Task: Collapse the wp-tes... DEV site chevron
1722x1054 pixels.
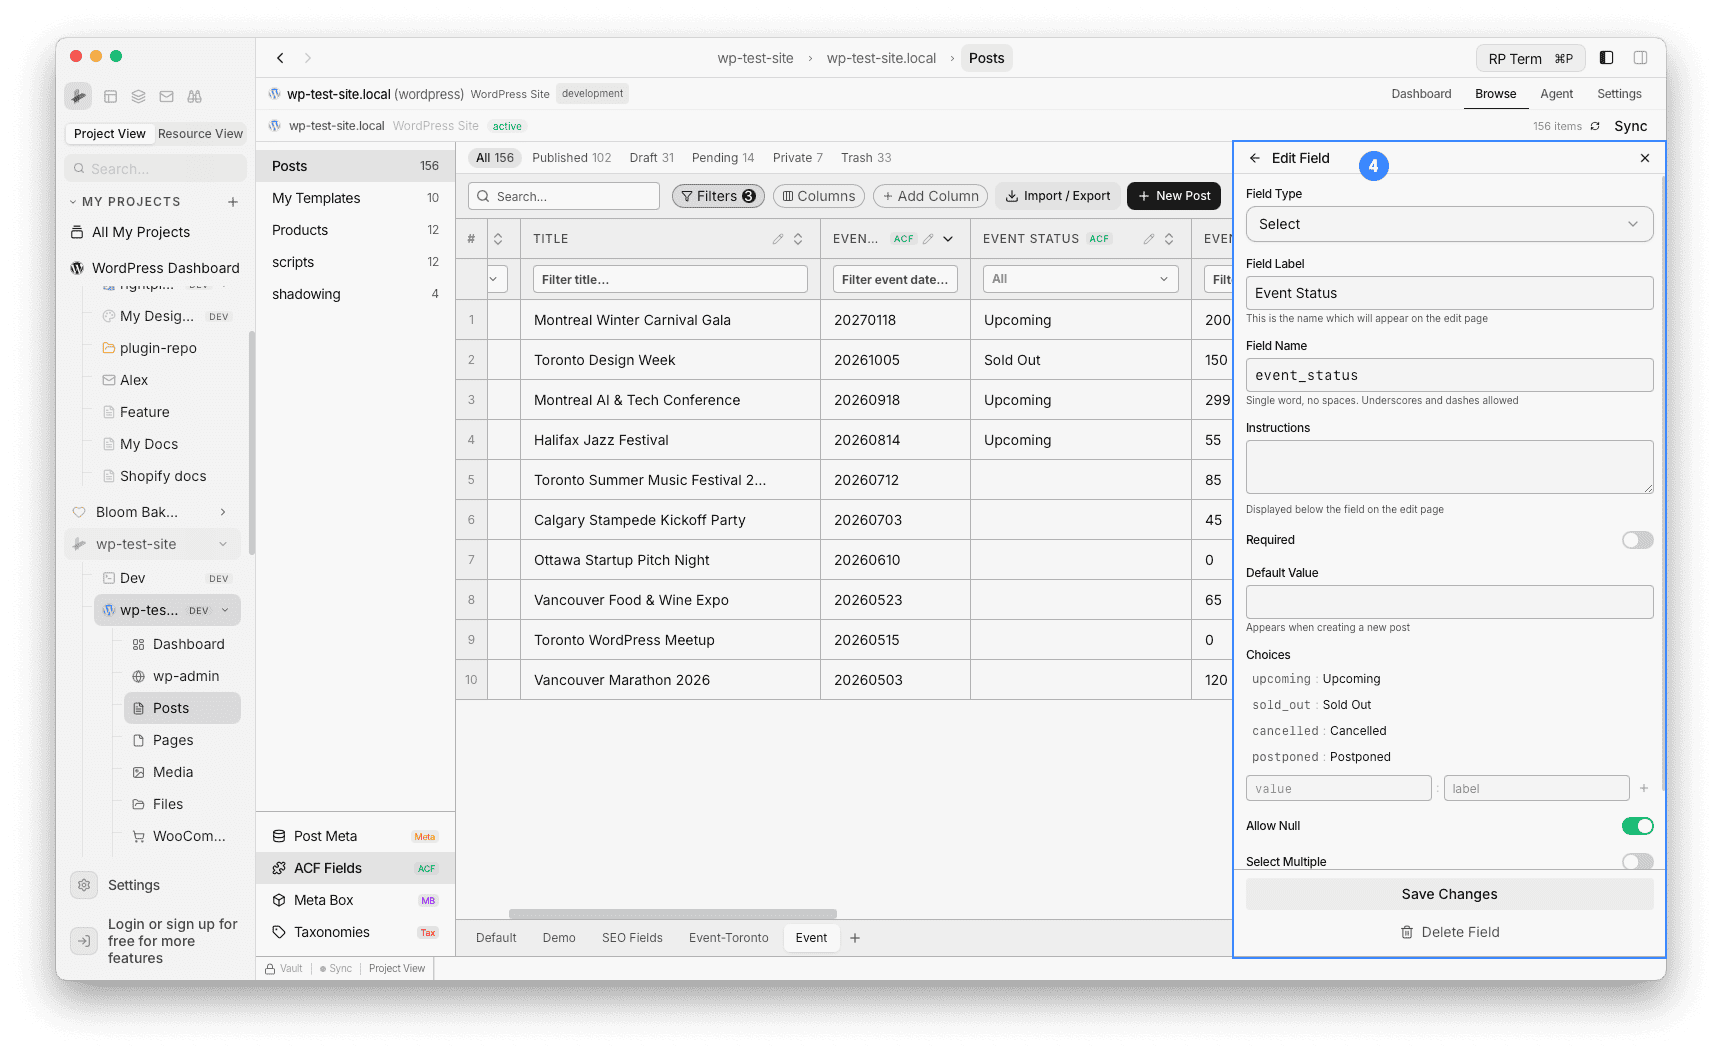Action: point(225,610)
